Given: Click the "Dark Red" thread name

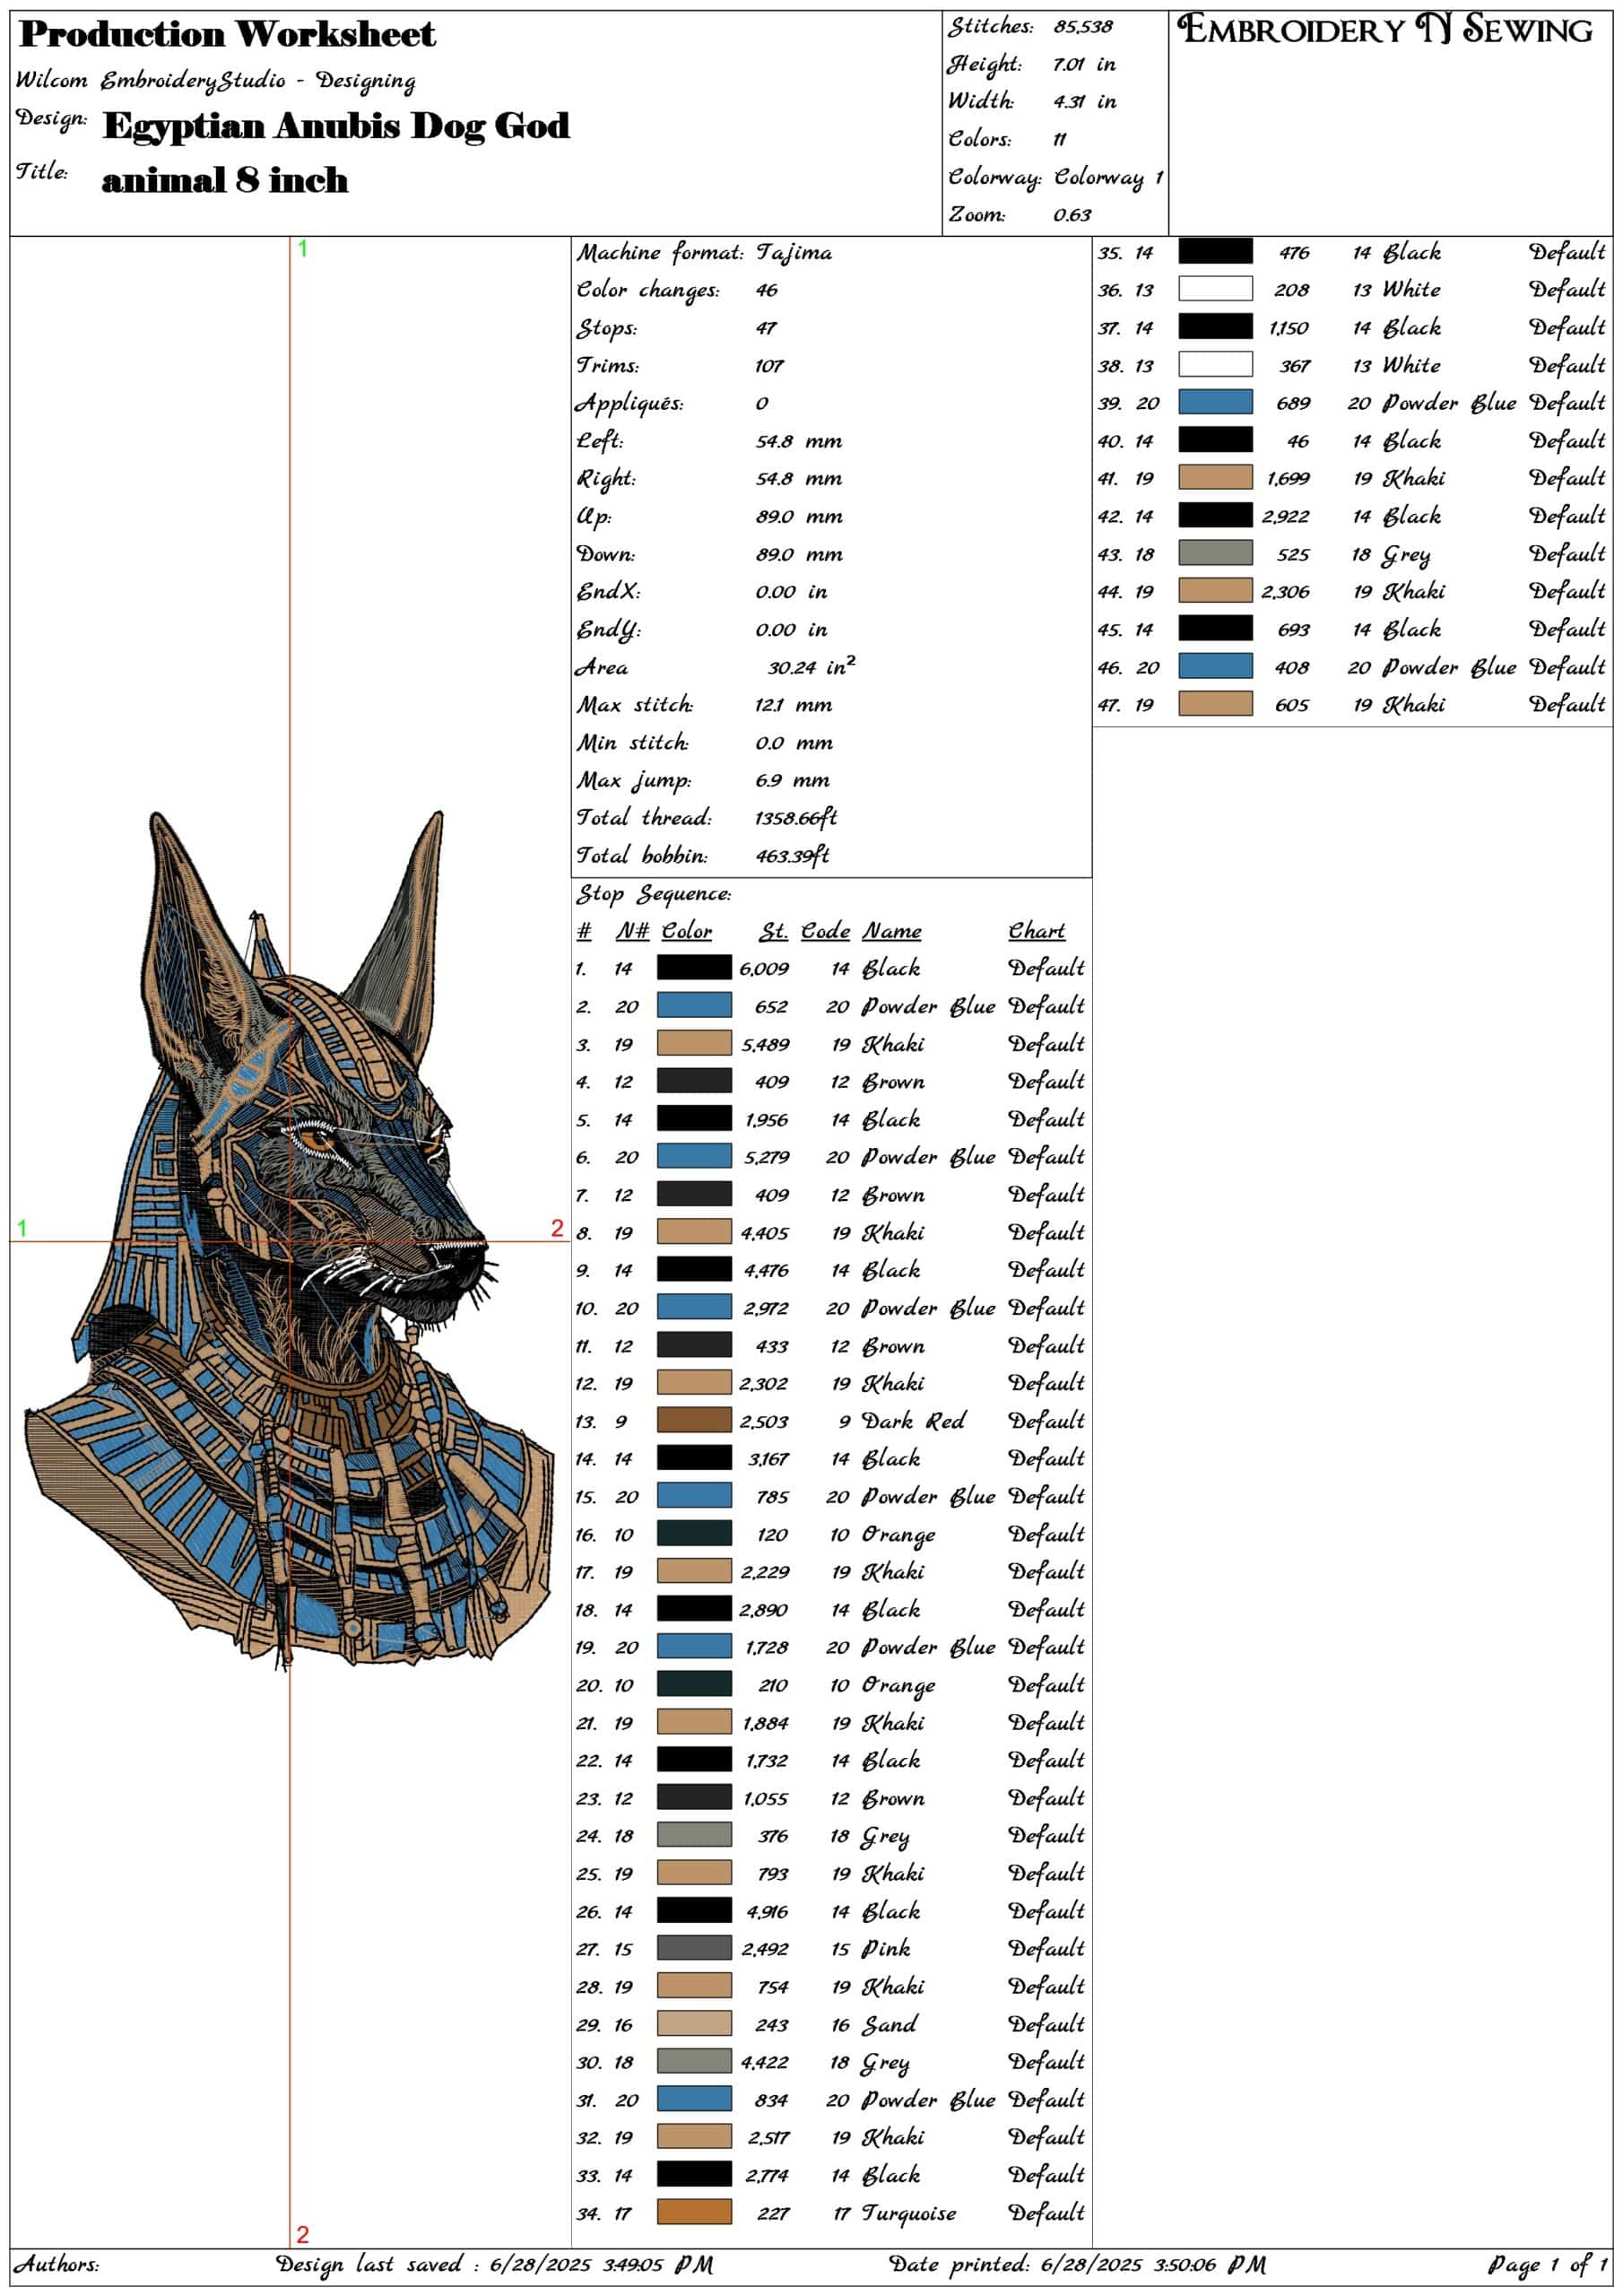Looking at the screenshot, I should click(913, 1421).
